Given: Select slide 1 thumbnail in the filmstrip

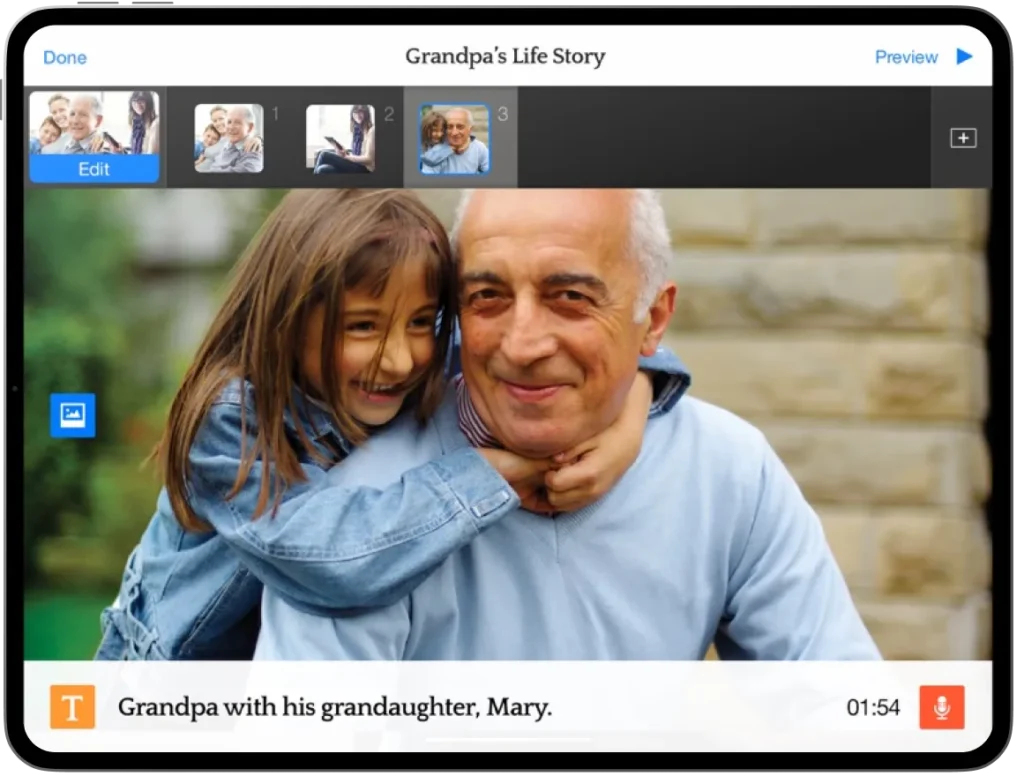Looking at the screenshot, I should click(x=229, y=138).
